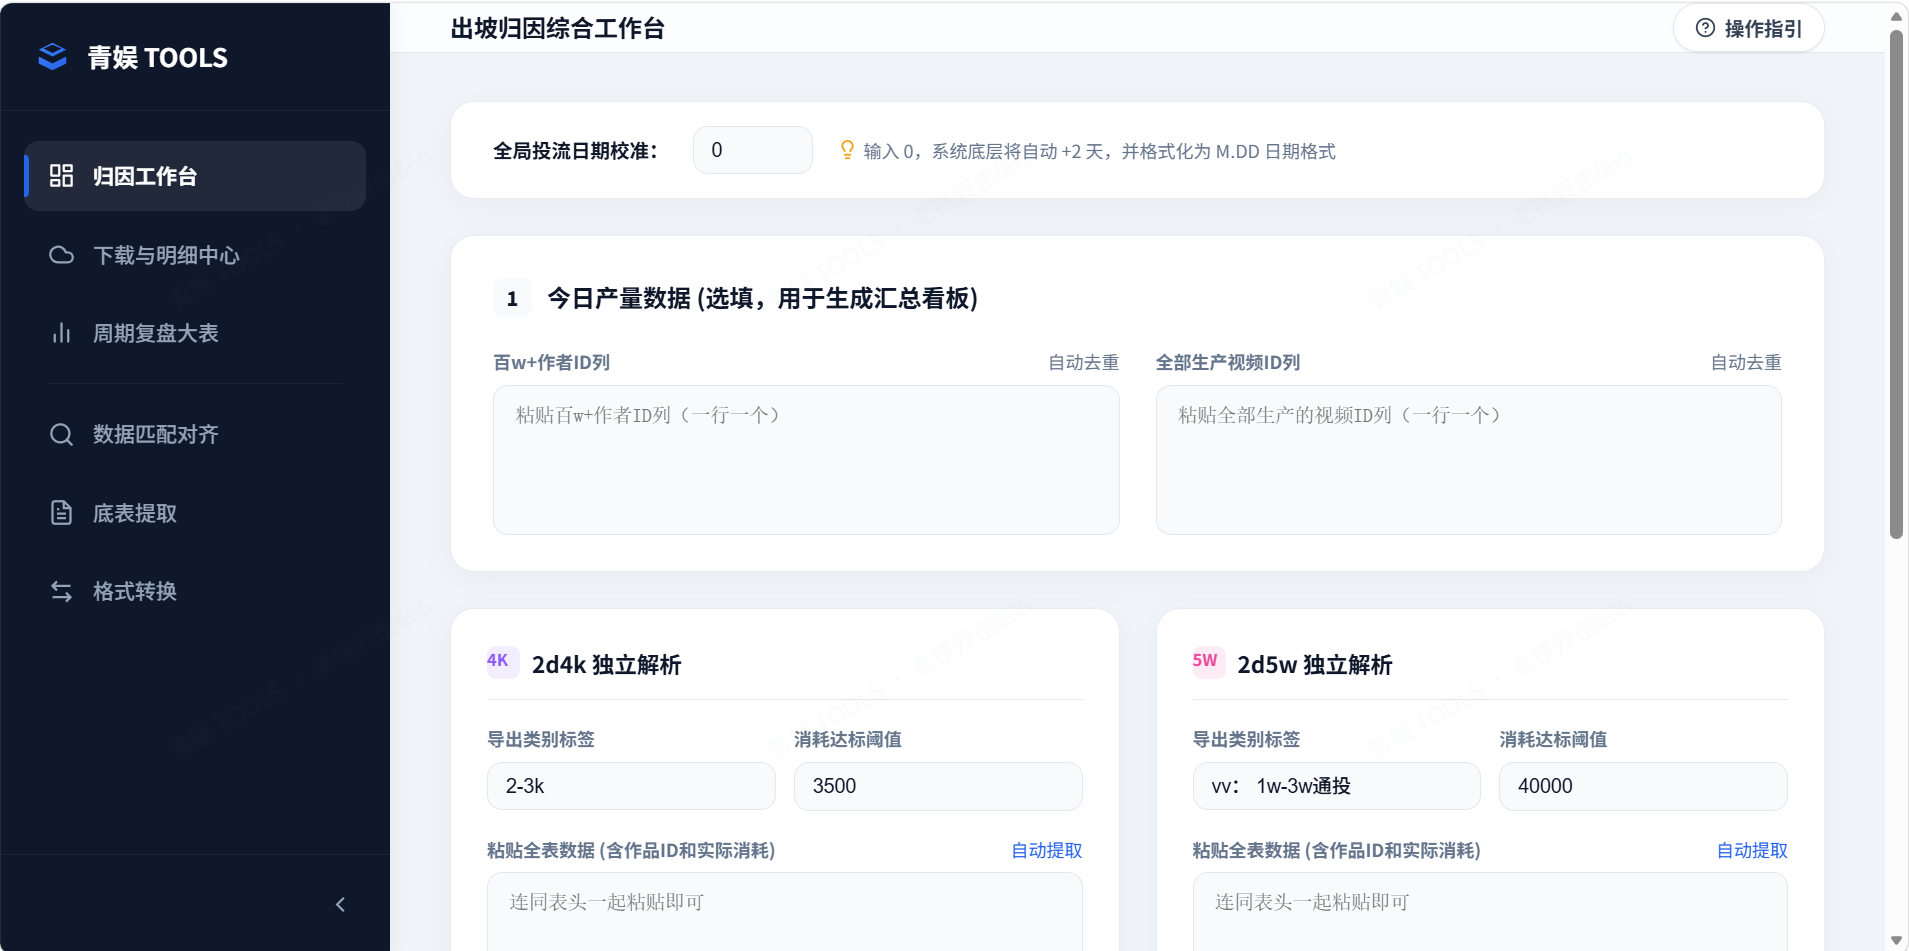Click 自动去重 above 全部生产视频ID列

pyautogui.click(x=1746, y=362)
